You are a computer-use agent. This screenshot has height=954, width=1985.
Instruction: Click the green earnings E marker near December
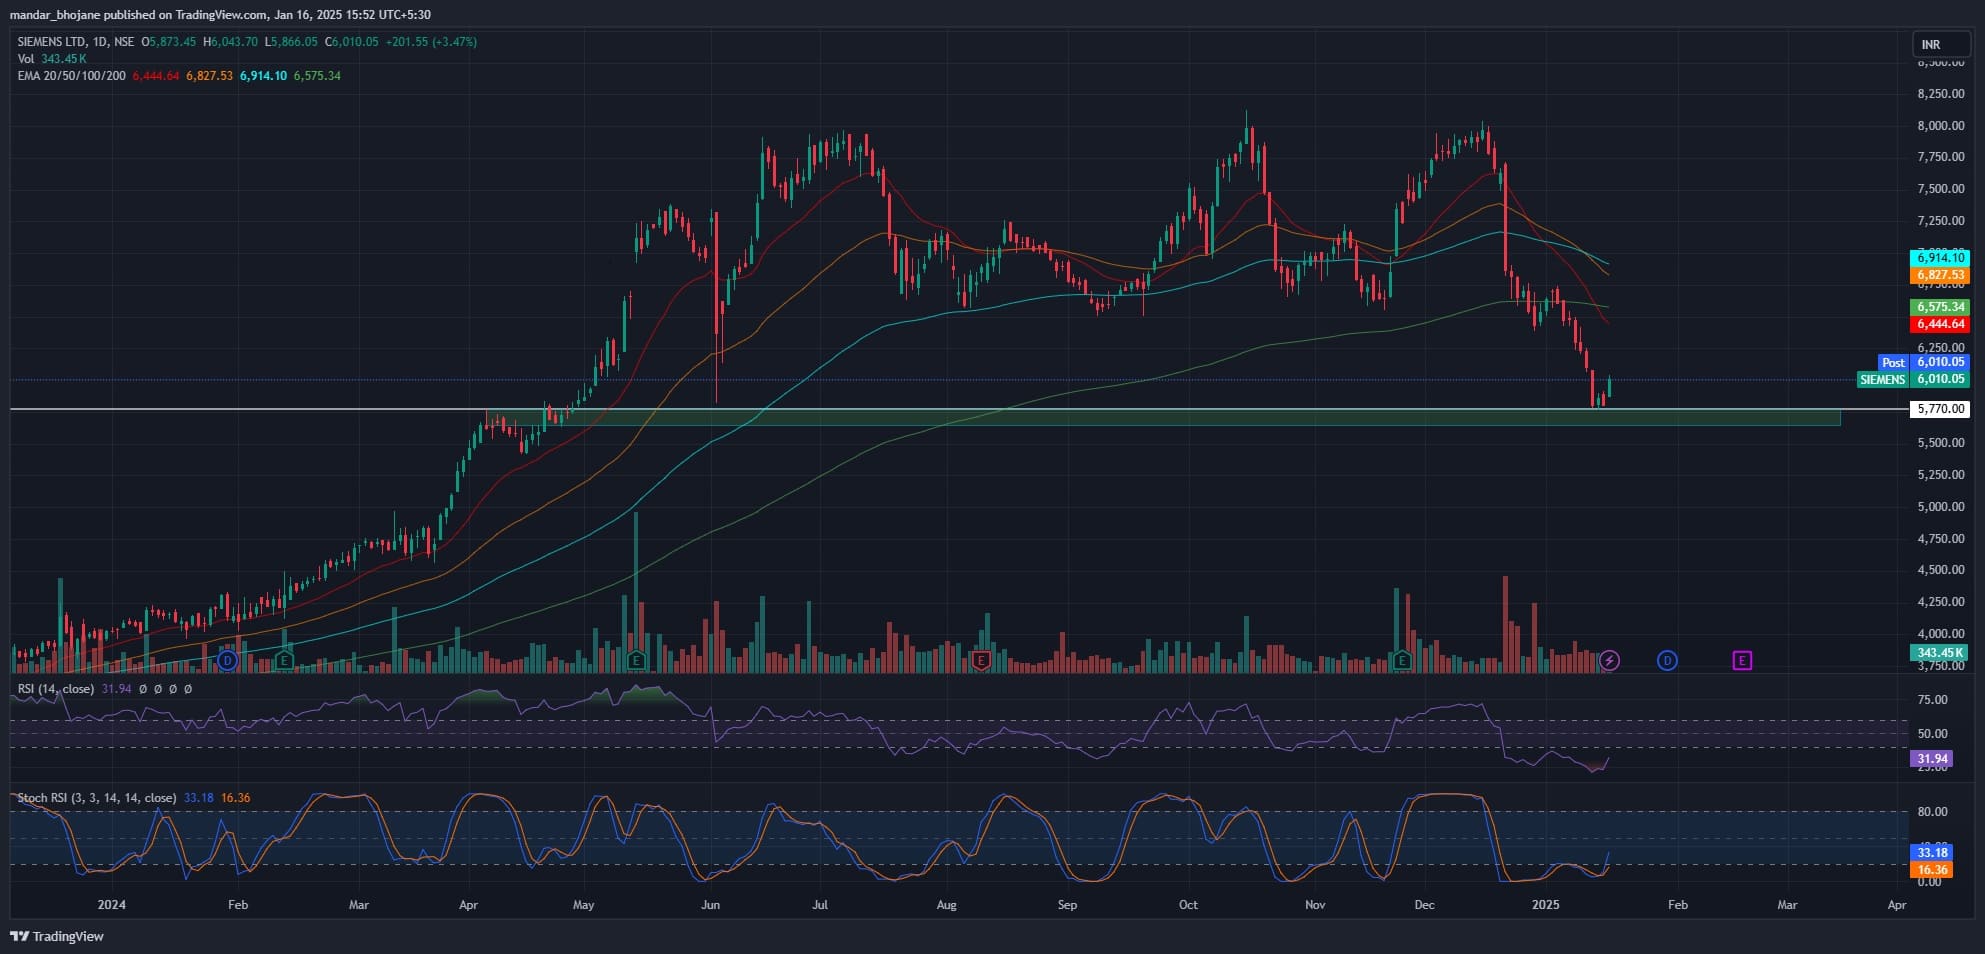click(x=1402, y=660)
